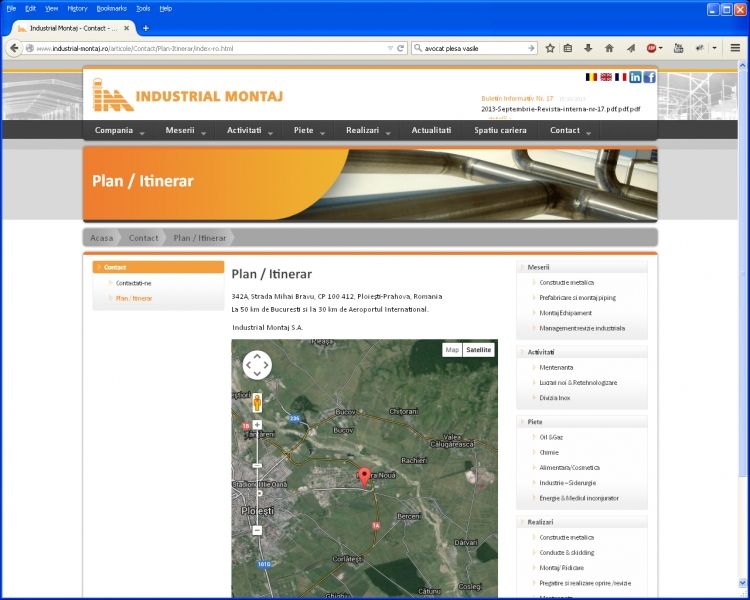Screen dimensions: 750x600
Task: Click the LinkedIn icon in the header
Action: click(635, 77)
